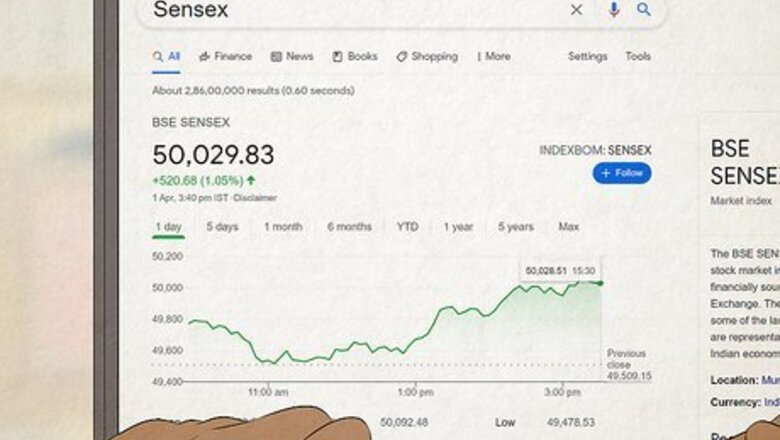This screenshot has height=440, width=780.
Task: Click the magnifying glass search button
Action: tap(644, 10)
